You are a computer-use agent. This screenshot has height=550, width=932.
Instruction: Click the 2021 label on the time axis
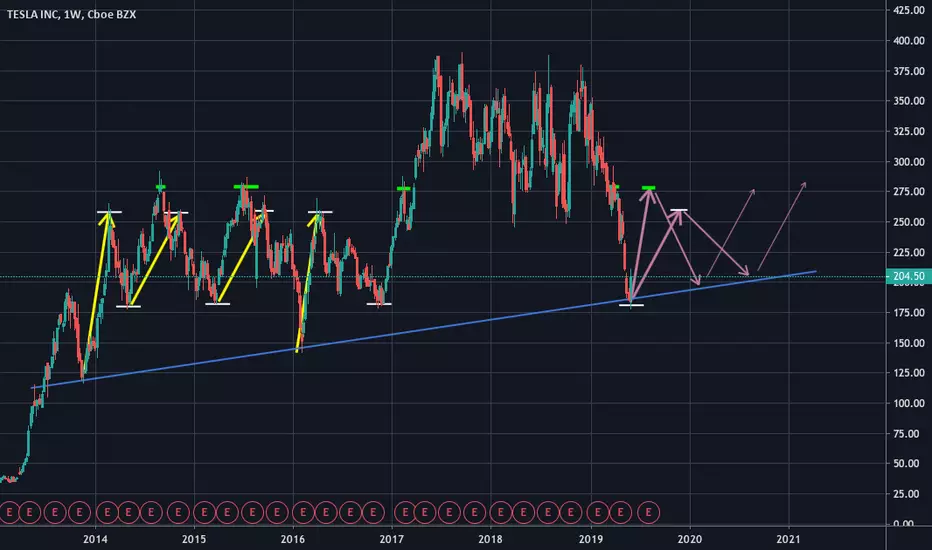[x=788, y=539]
